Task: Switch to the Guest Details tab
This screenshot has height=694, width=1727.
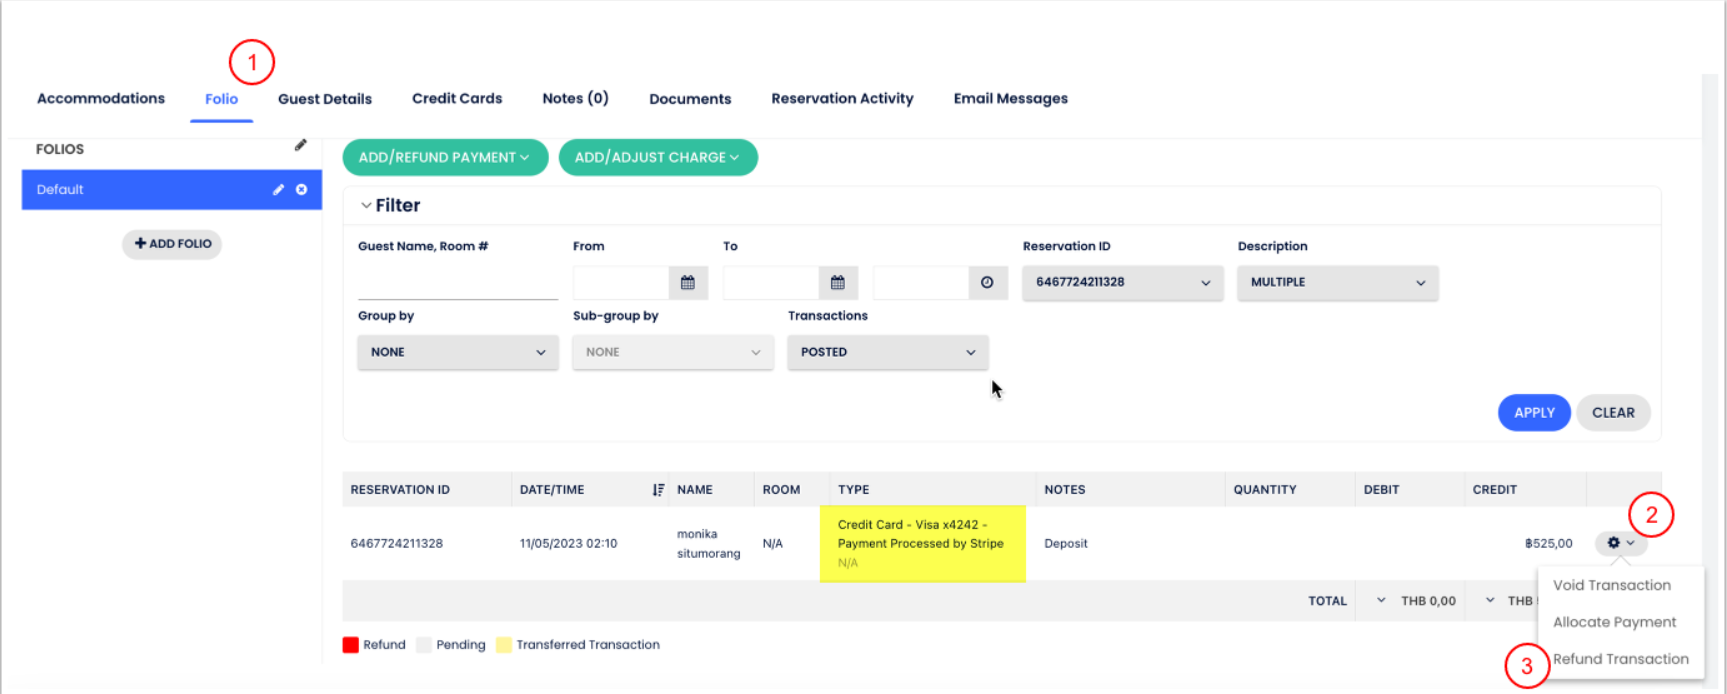Action: point(325,99)
